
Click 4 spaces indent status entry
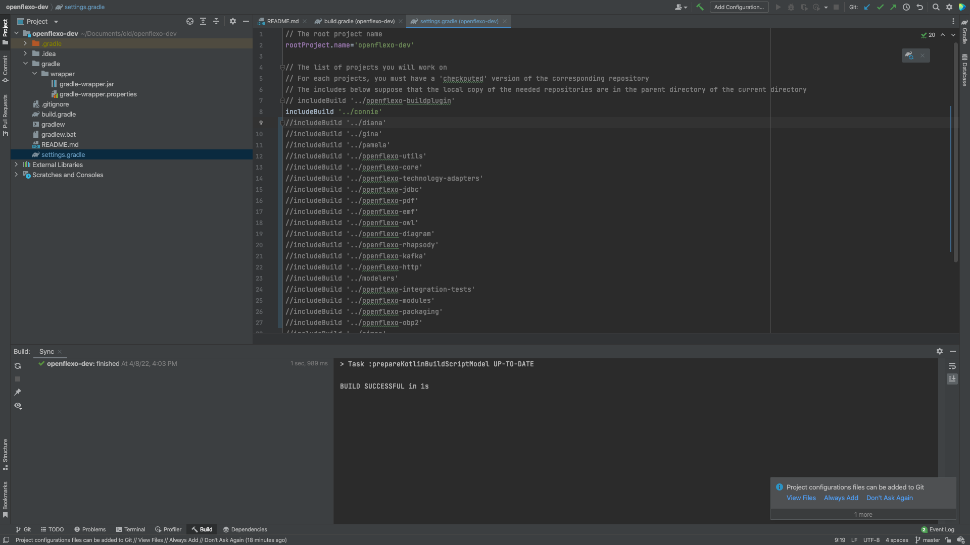click(x=896, y=540)
